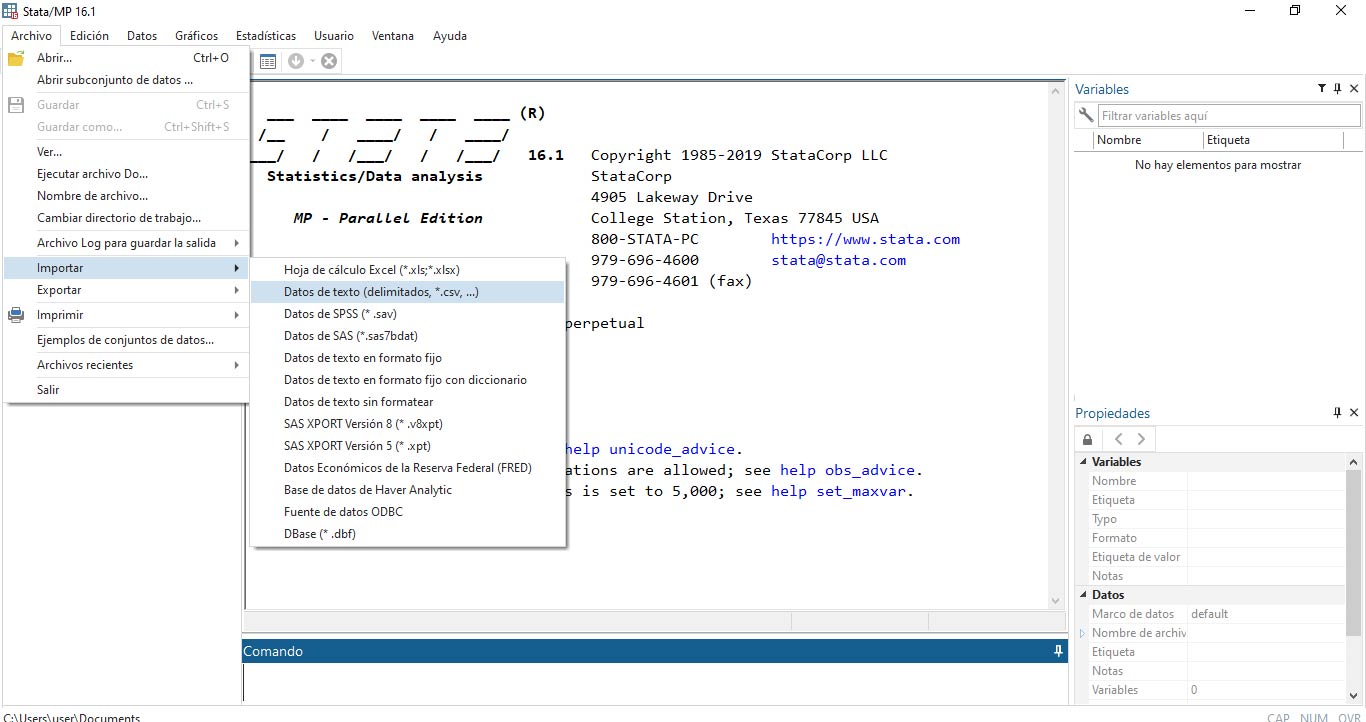This screenshot has width=1366, height=722.
Task: Click the Break (X circle) toolbar icon
Action: point(329,61)
